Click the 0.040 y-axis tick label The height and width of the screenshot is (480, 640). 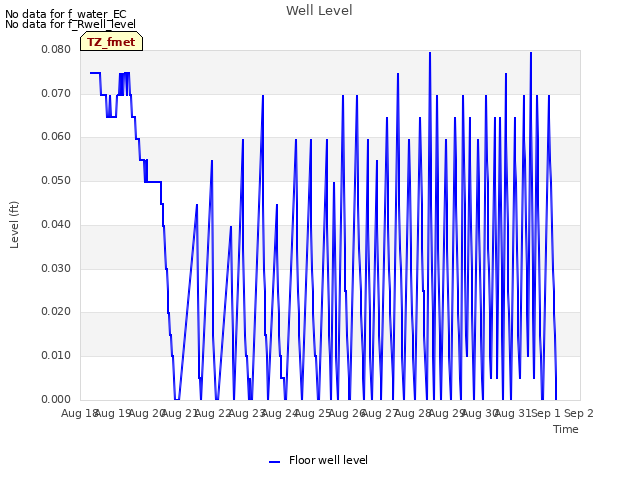[x=56, y=224]
